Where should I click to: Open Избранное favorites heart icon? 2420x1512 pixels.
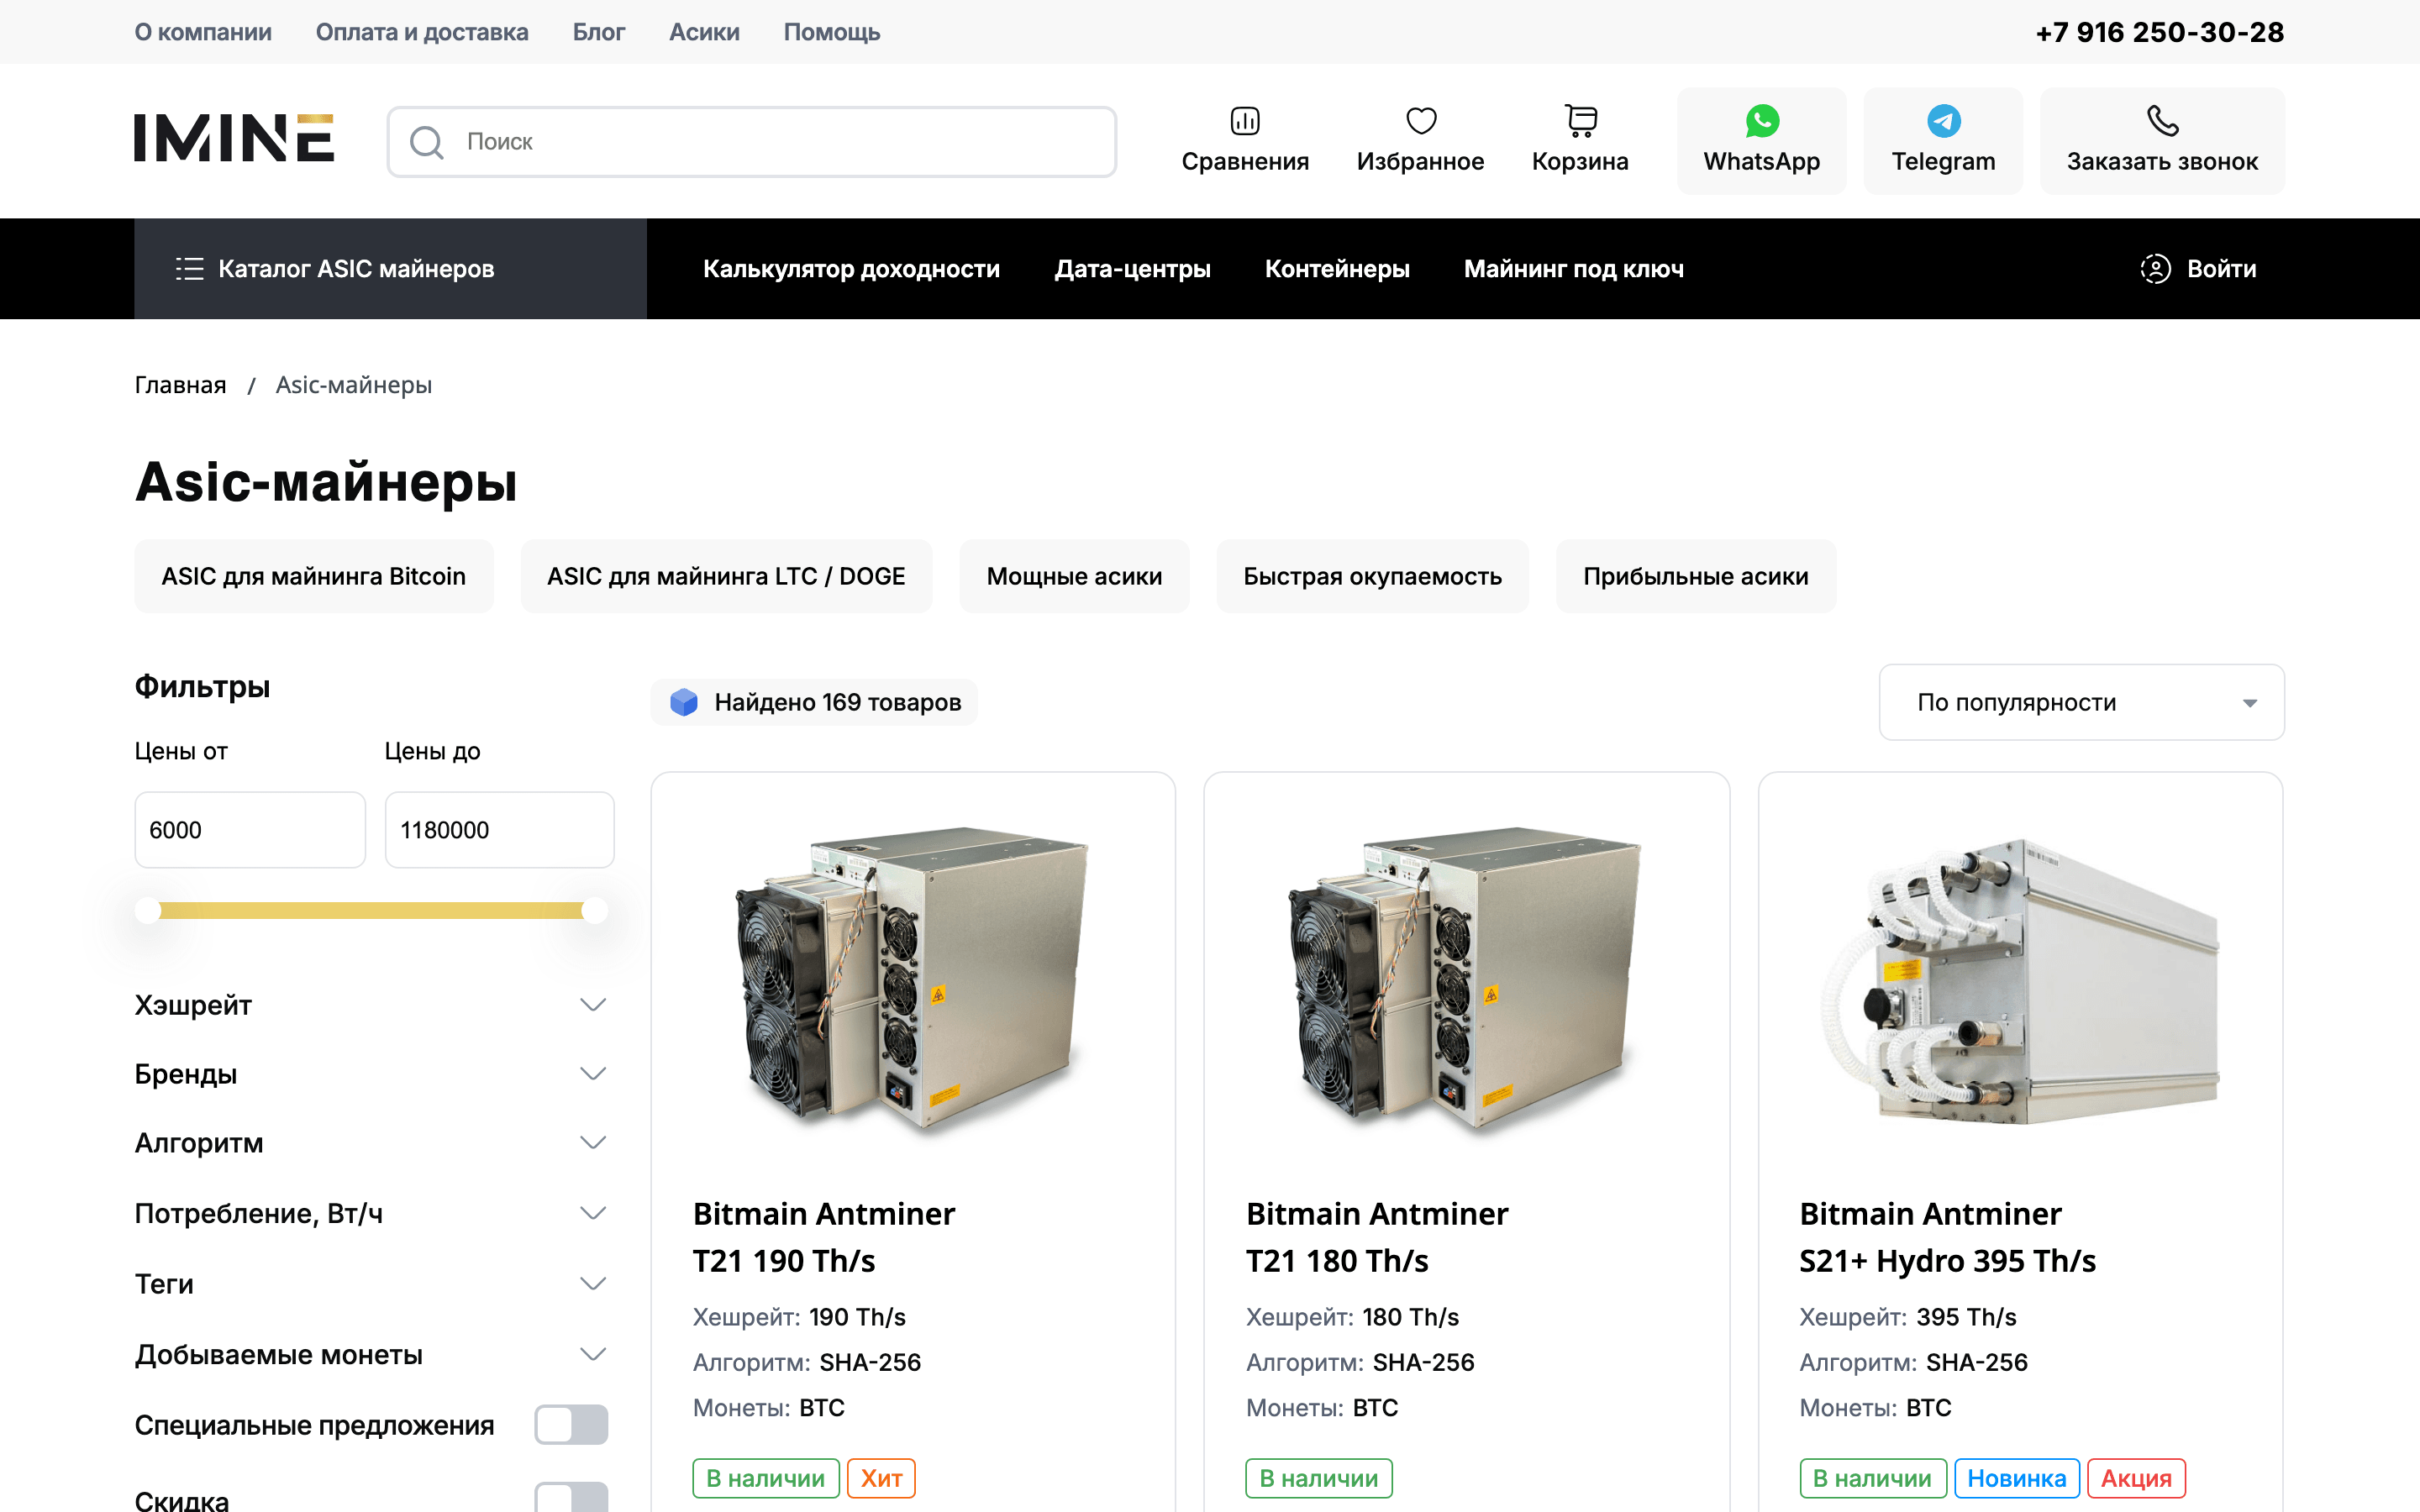click(x=1420, y=121)
